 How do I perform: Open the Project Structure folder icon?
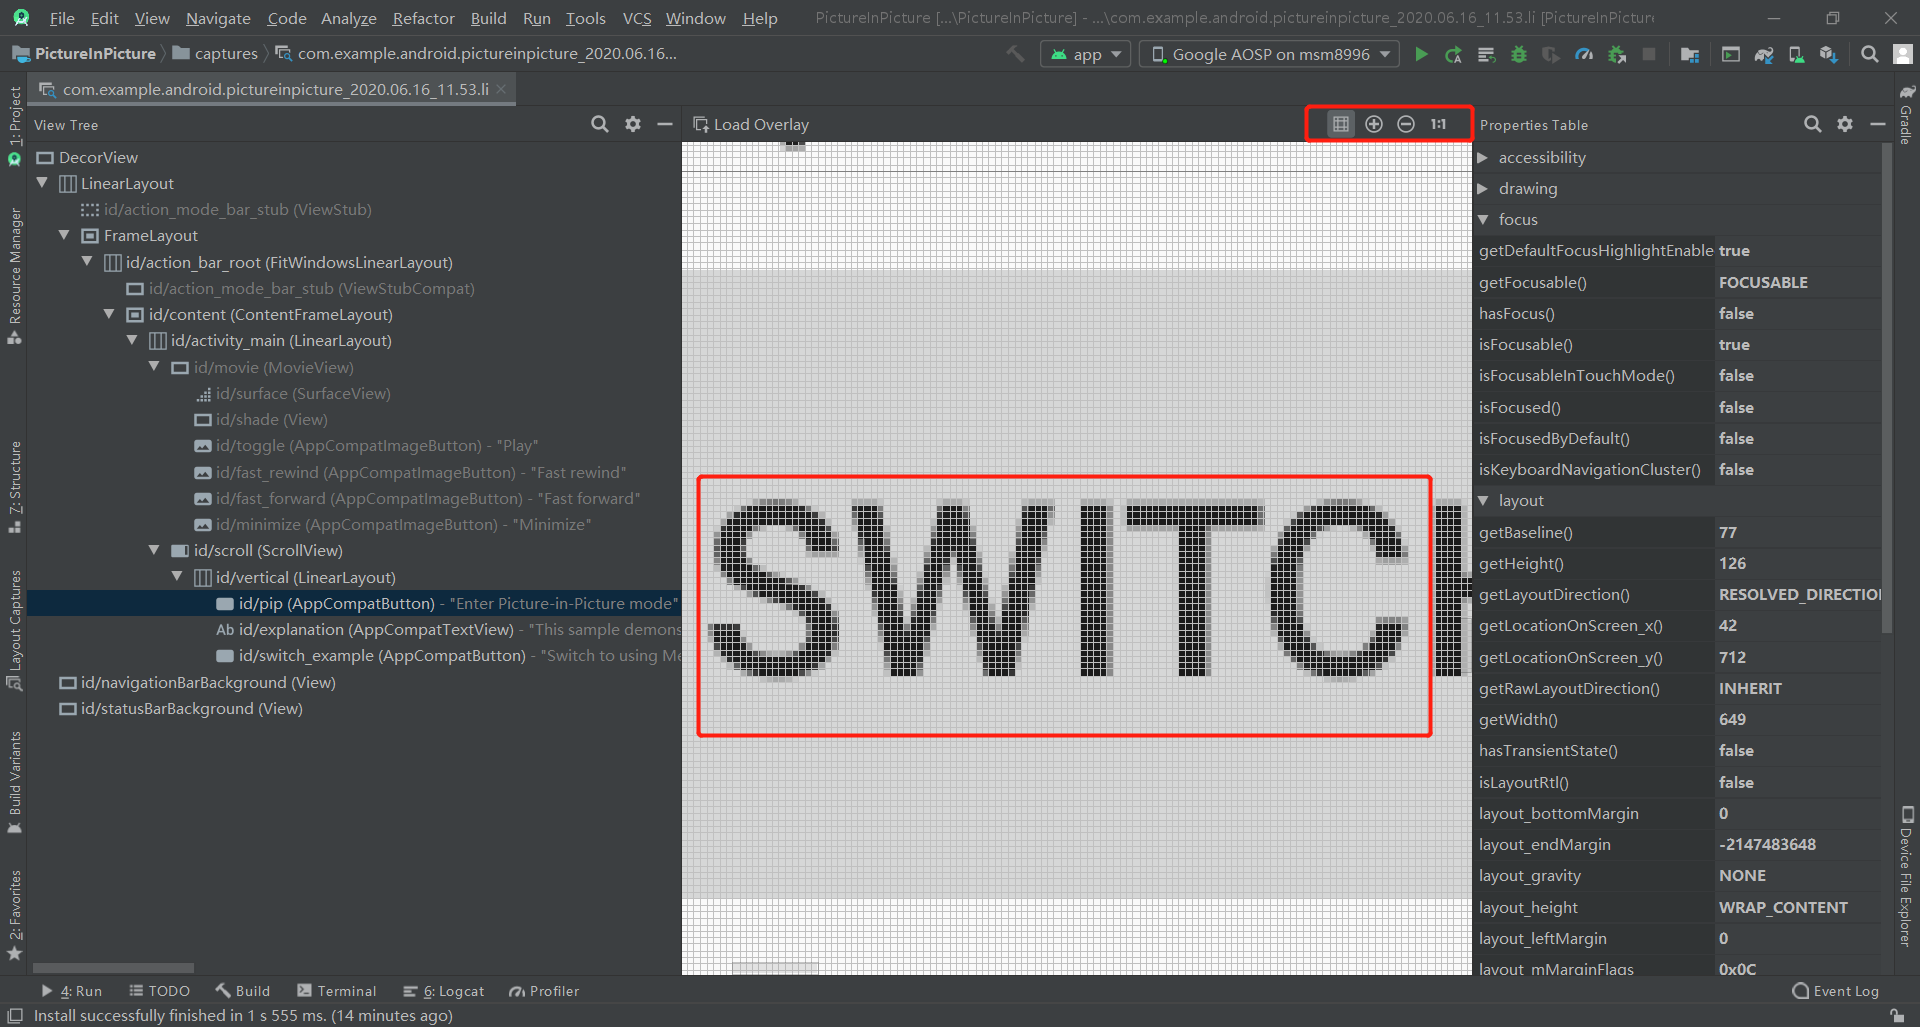[x=1690, y=54]
